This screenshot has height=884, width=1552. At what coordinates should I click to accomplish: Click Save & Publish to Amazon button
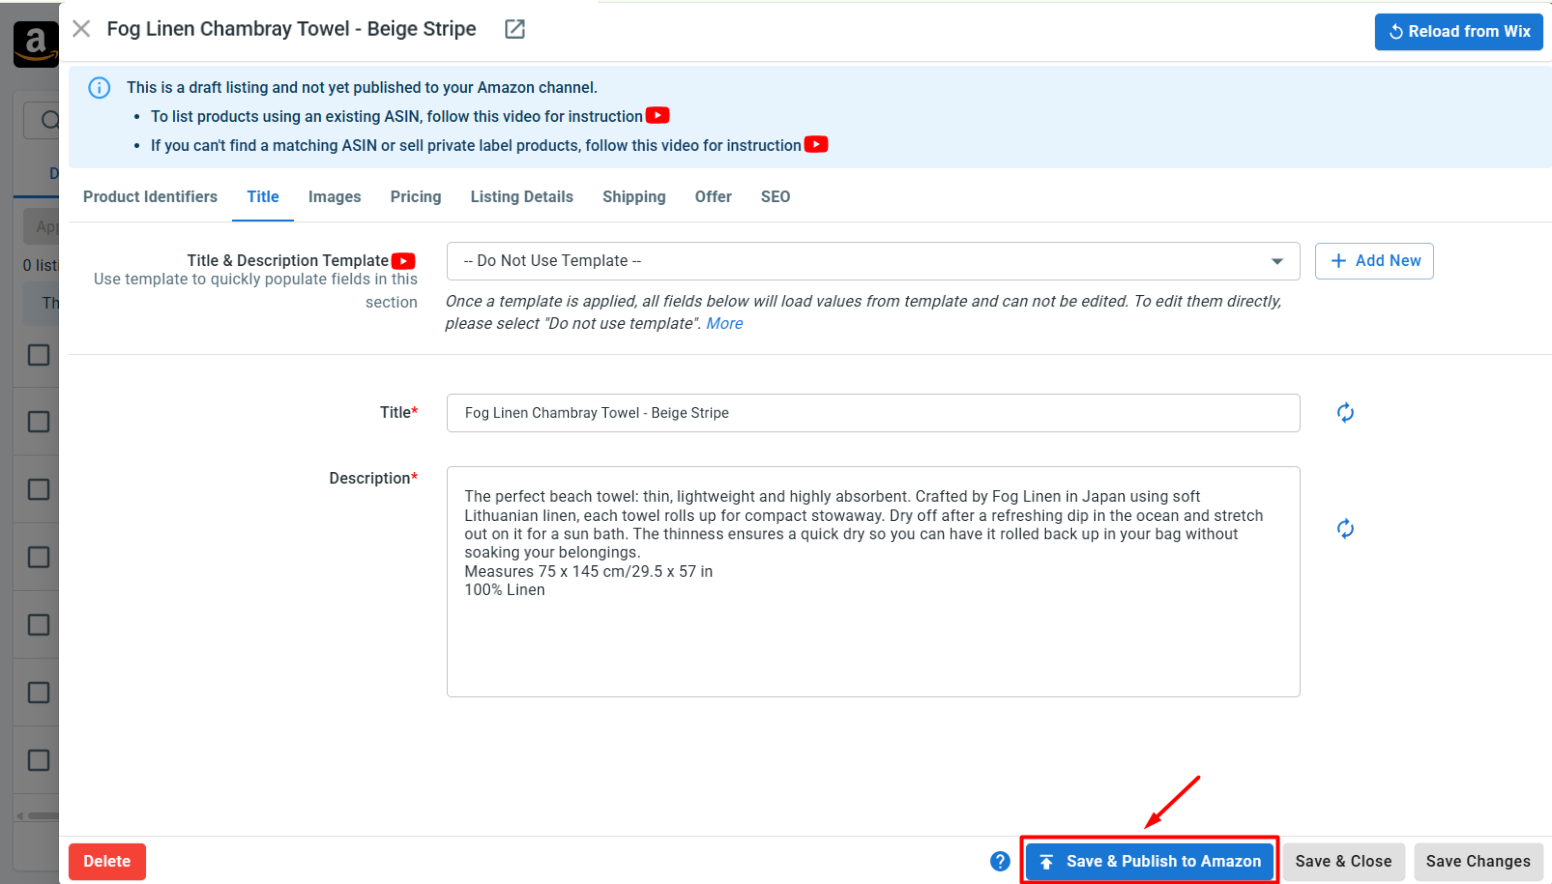(x=1150, y=861)
